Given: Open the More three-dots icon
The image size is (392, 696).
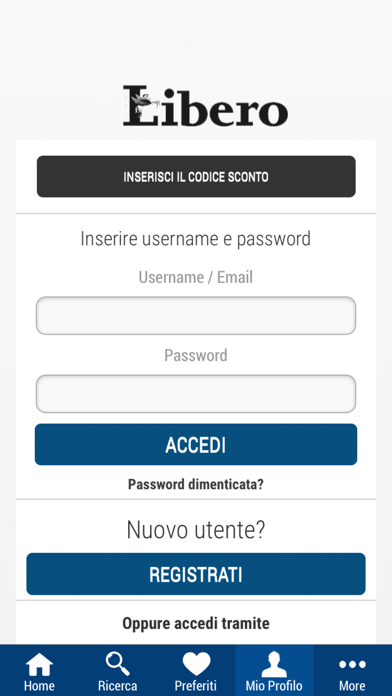Looking at the screenshot, I should coord(352,664).
